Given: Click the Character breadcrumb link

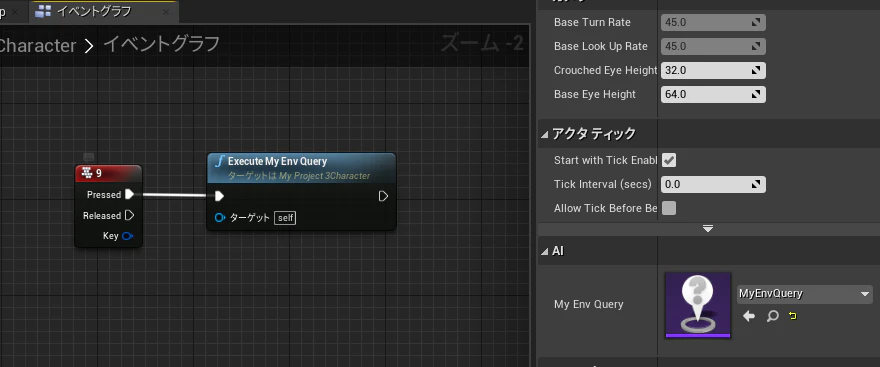Looking at the screenshot, I should 38,45.
